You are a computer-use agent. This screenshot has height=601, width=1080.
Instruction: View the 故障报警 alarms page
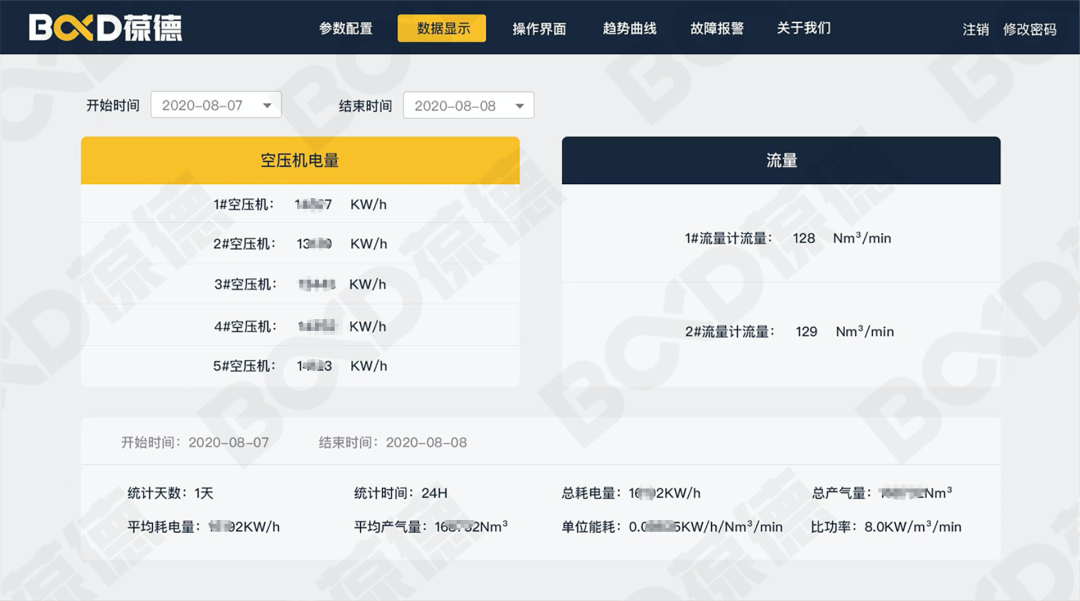(x=719, y=29)
